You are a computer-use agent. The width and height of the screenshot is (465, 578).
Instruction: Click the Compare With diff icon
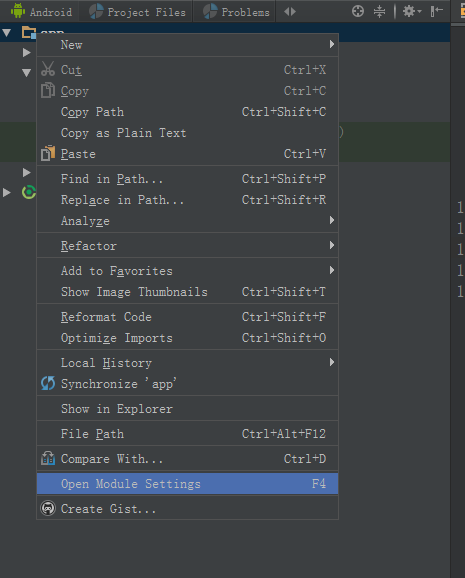[48, 459]
